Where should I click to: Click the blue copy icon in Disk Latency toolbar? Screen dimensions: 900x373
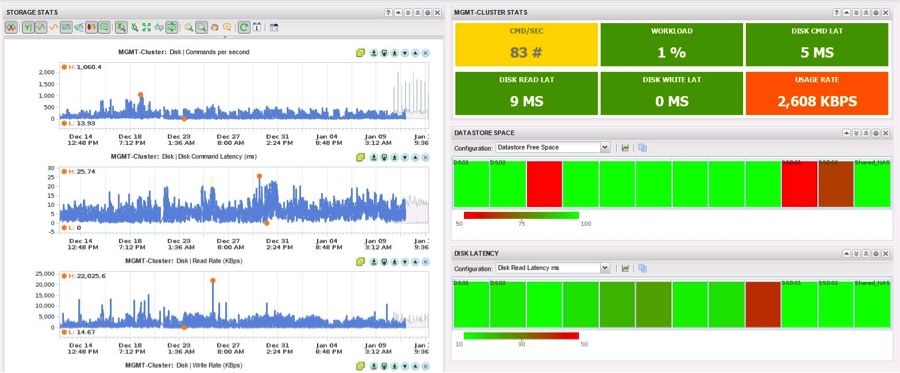tap(642, 268)
